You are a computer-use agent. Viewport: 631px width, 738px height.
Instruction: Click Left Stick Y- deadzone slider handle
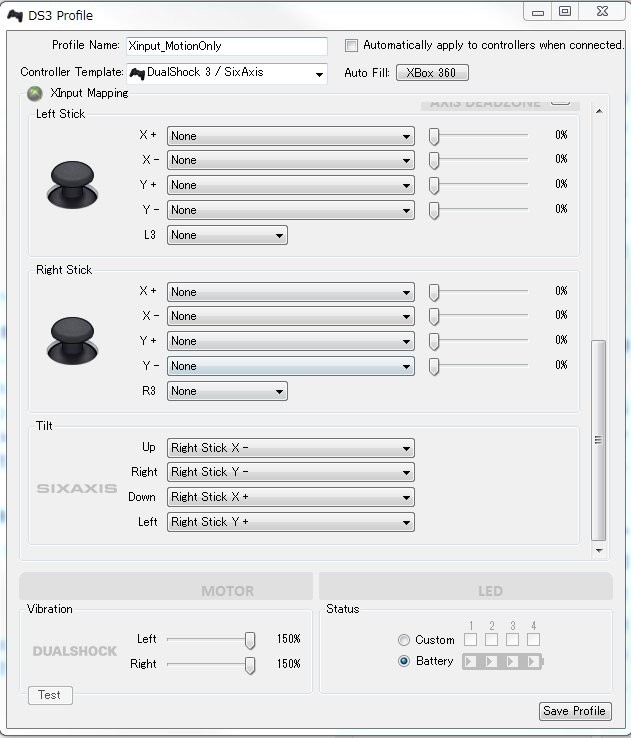[x=434, y=210]
